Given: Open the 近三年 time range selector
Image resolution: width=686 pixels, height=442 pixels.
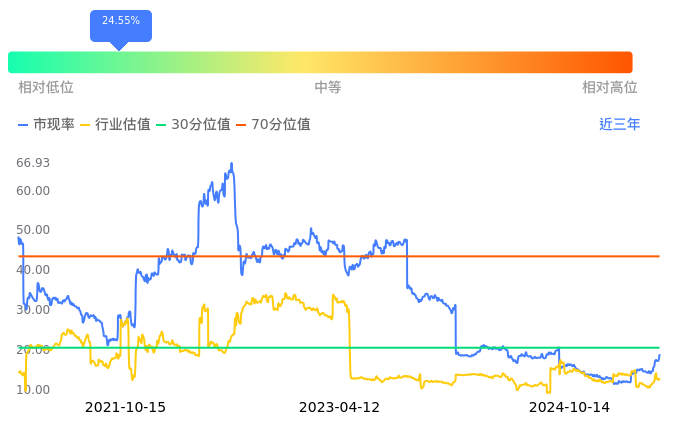Looking at the screenshot, I should click(619, 125).
